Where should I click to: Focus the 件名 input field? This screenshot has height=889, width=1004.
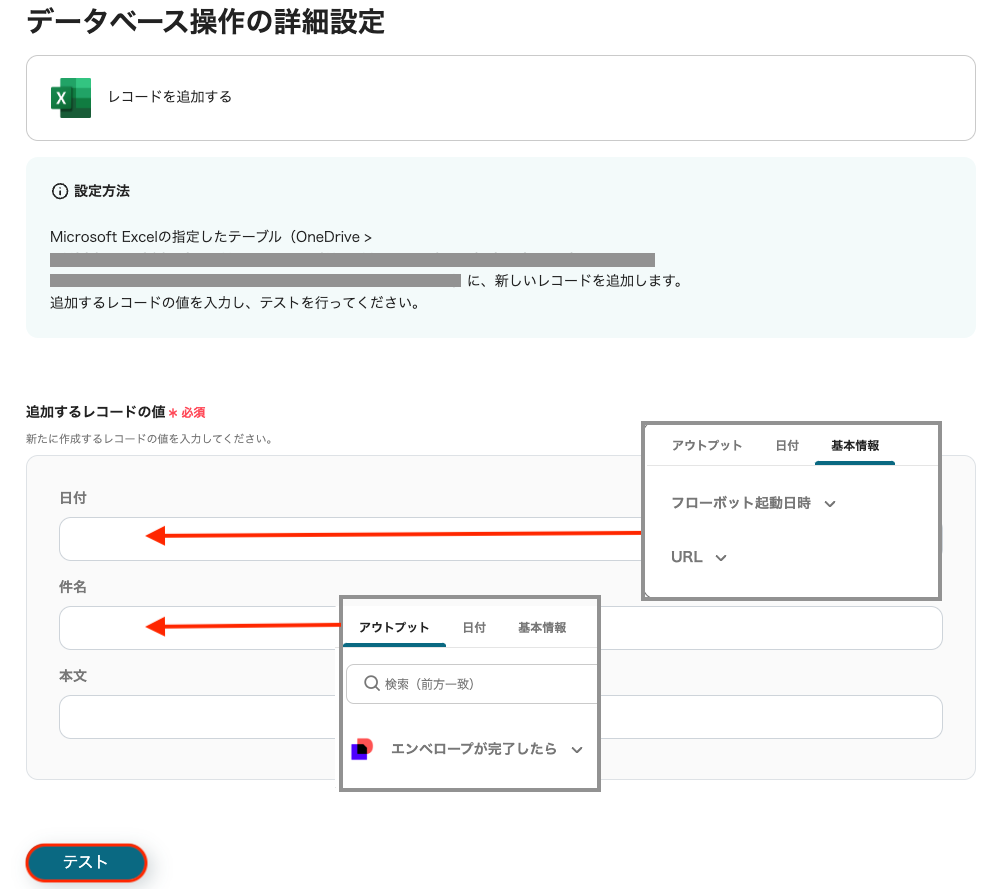(200, 628)
